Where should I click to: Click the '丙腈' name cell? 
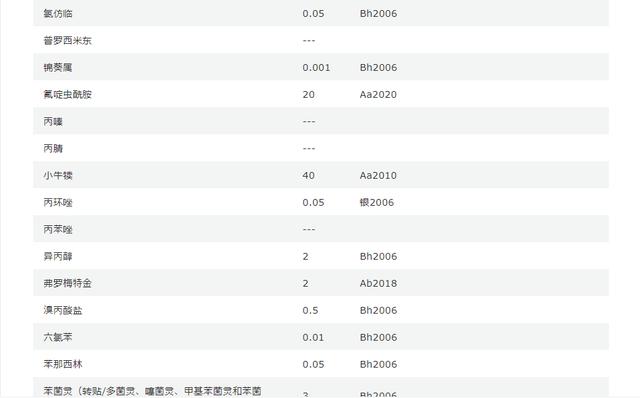pyautogui.click(x=53, y=148)
